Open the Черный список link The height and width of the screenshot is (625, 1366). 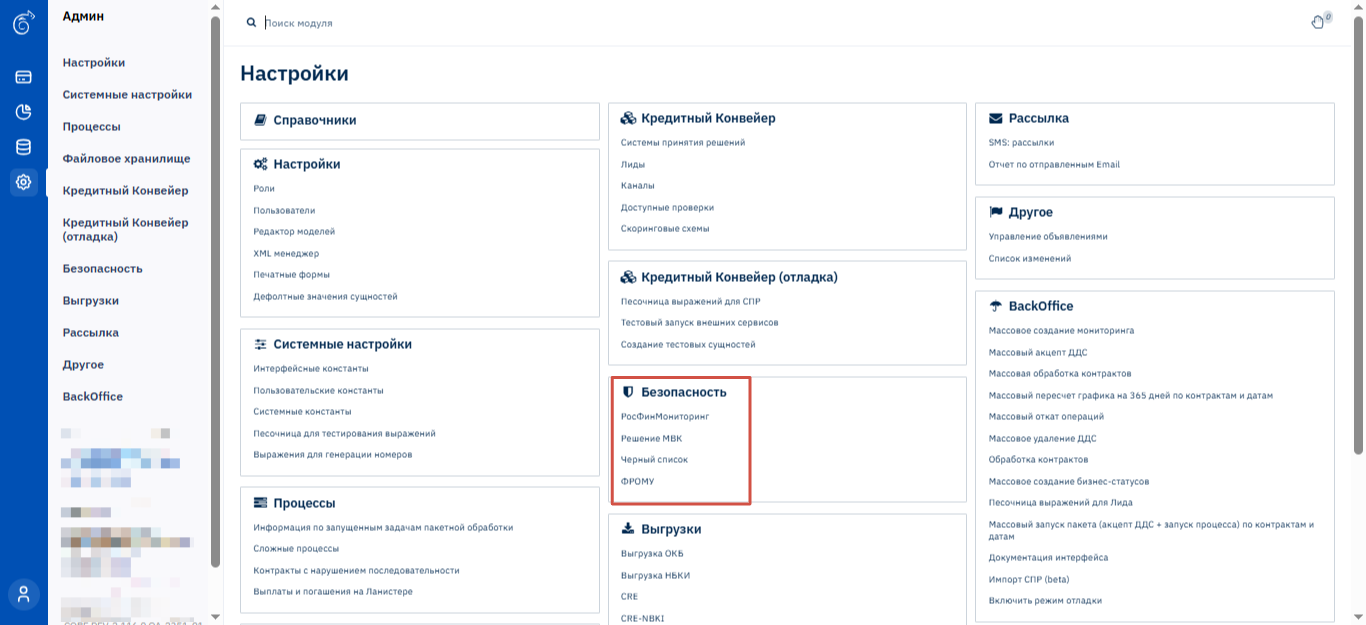[654, 460]
